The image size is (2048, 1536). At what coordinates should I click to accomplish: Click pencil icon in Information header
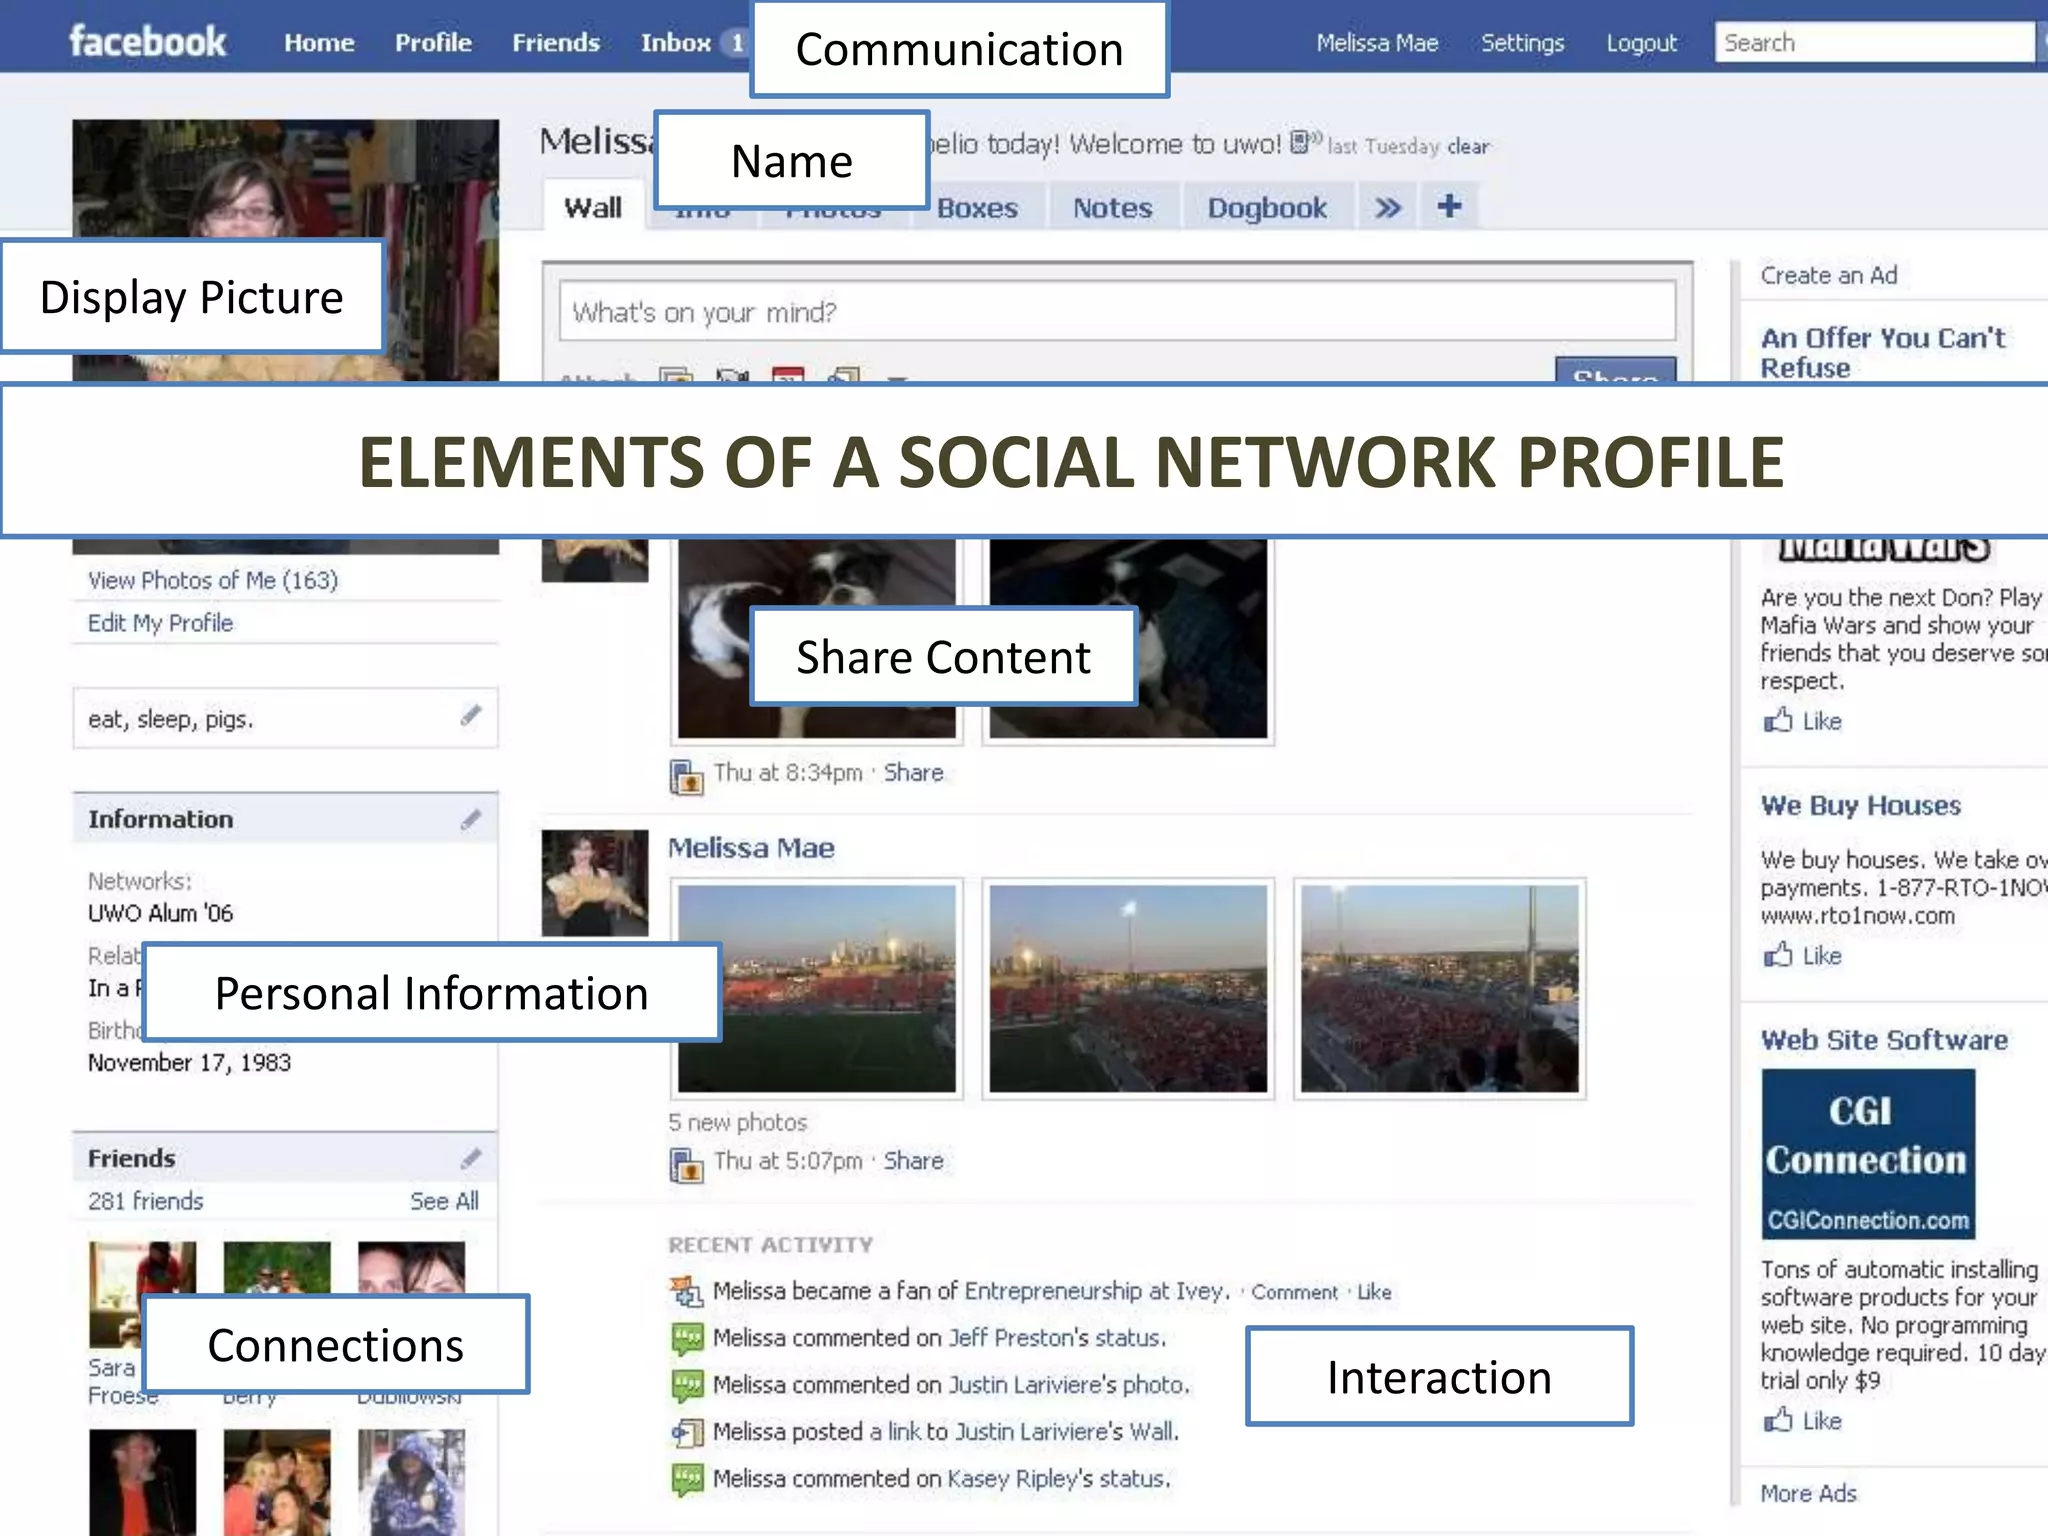click(471, 820)
